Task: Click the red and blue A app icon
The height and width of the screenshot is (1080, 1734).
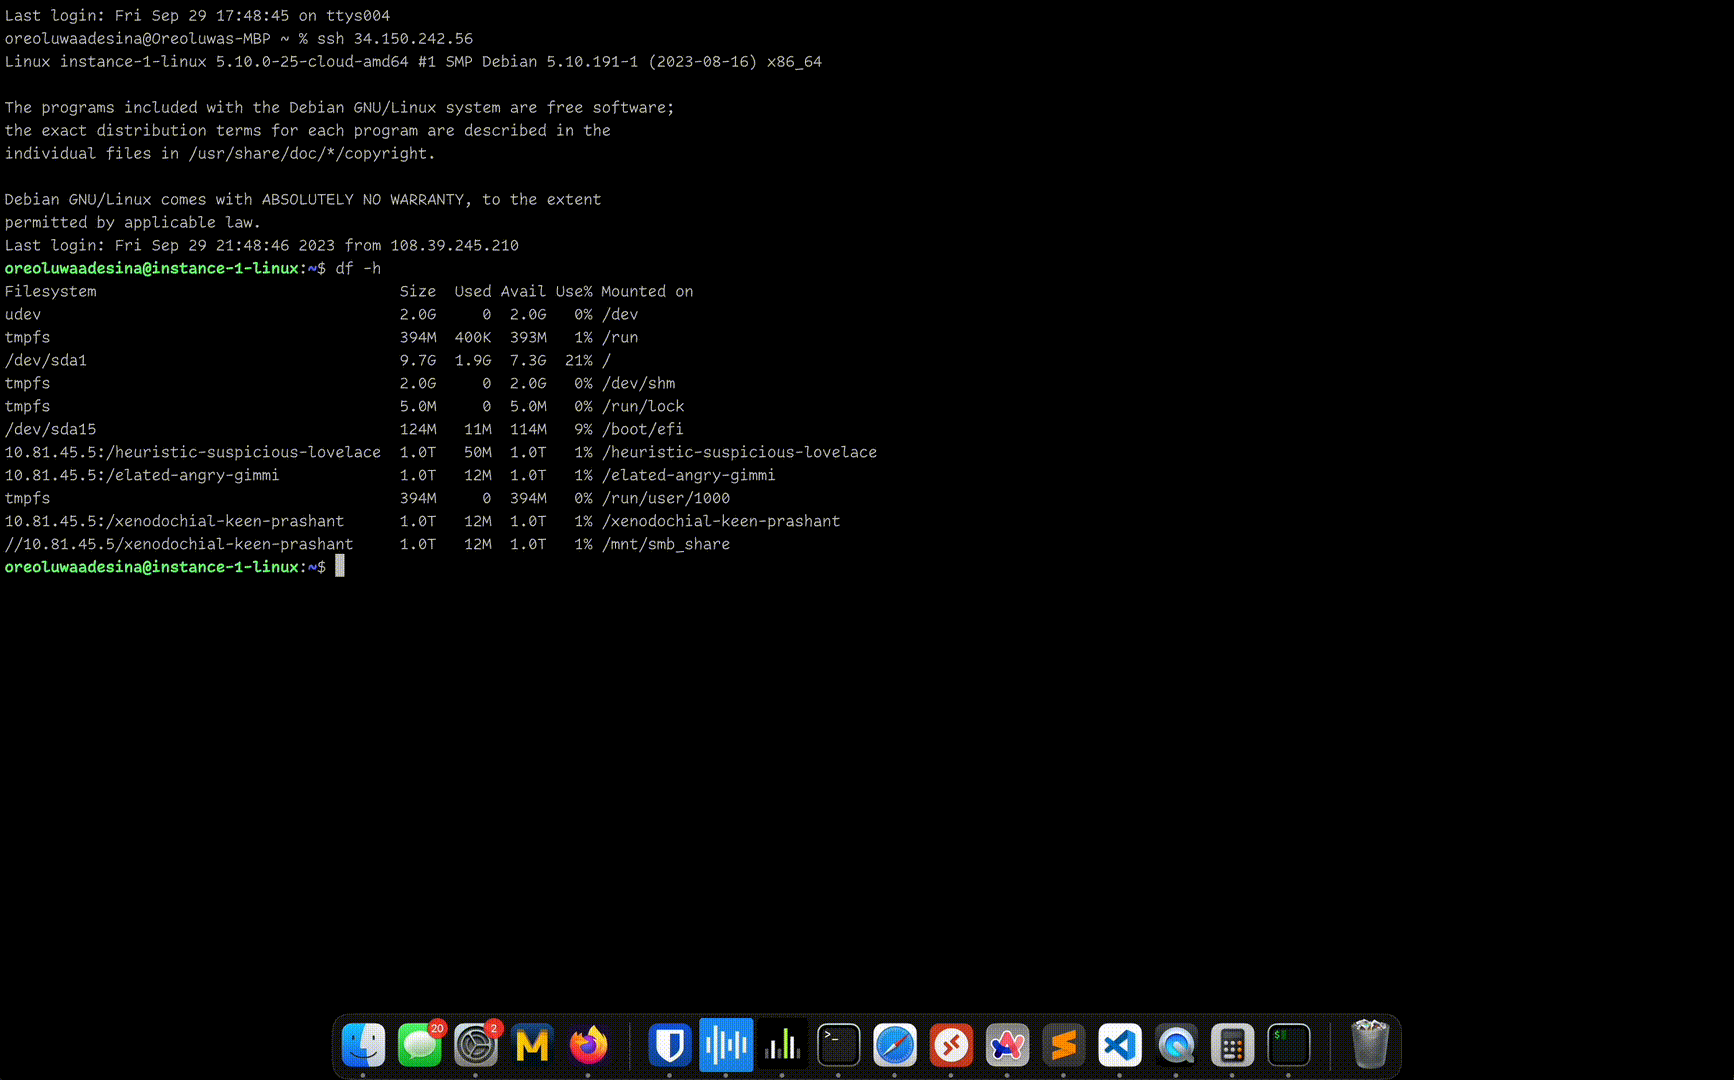Action: (1007, 1046)
